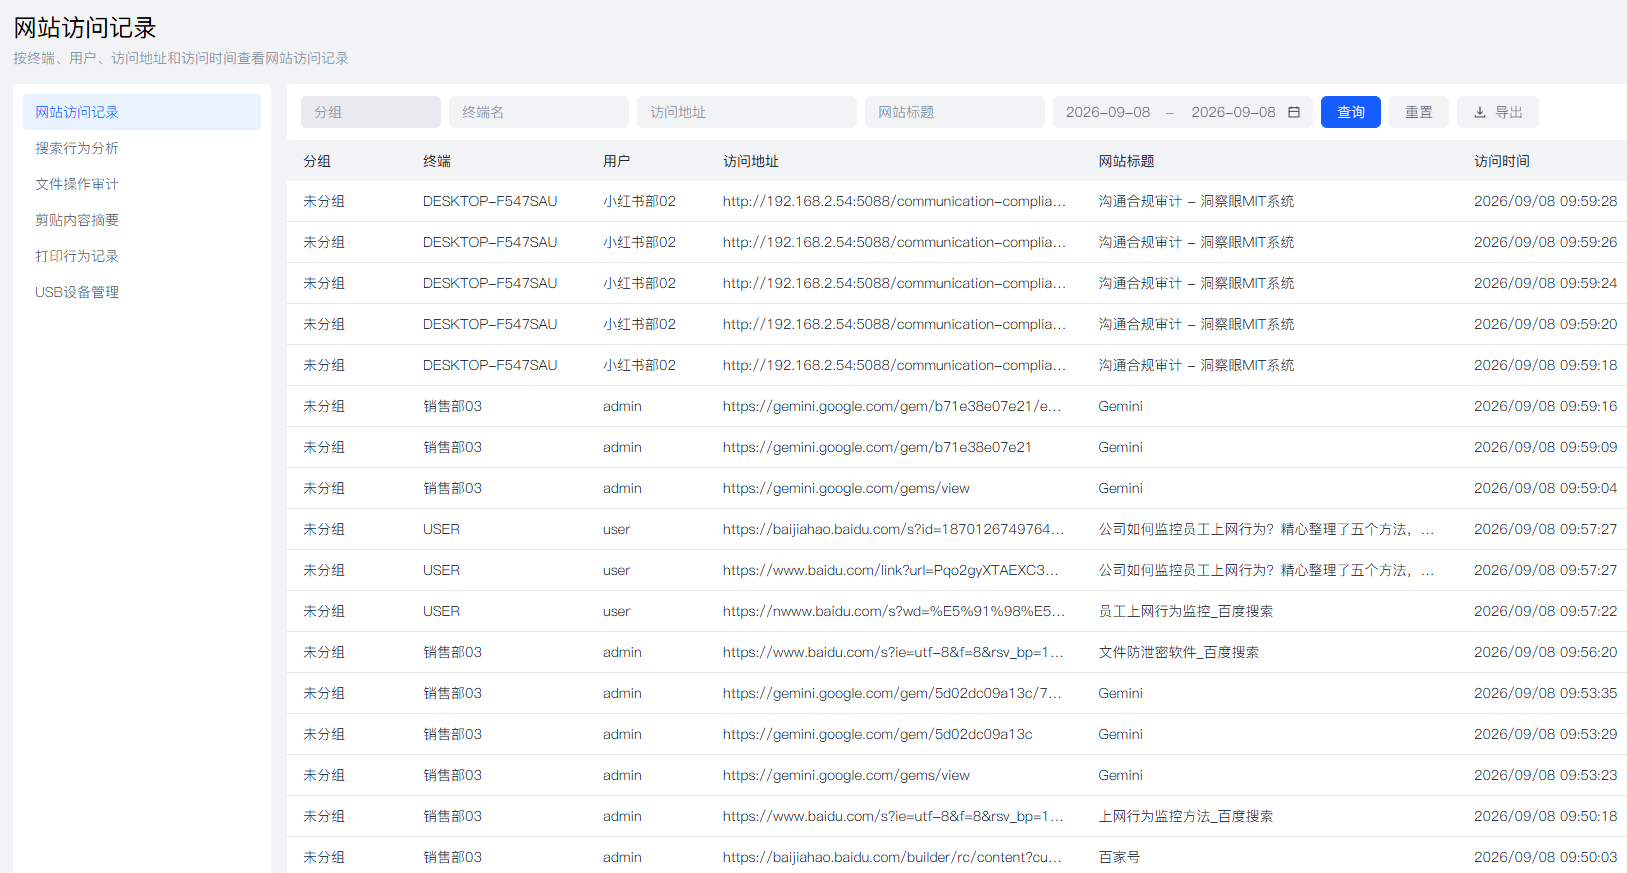The image size is (1627, 873).
Task: Open 剪贴内容摘要 in sidebar
Action: point(142,220)
